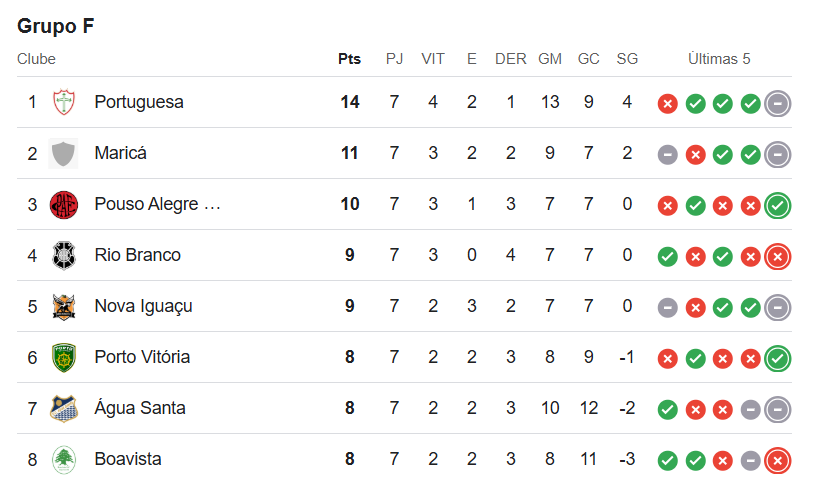
Task: Click Pouso Alegre's latest win icon
Action: [x=778, y=205]
